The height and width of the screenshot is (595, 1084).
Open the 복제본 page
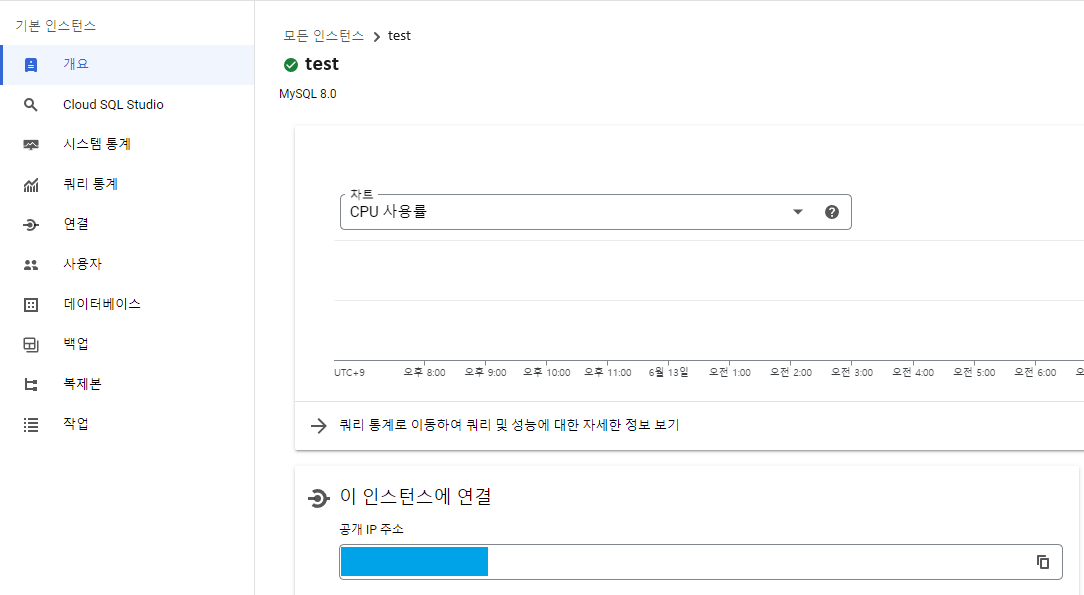click(127, 384)
